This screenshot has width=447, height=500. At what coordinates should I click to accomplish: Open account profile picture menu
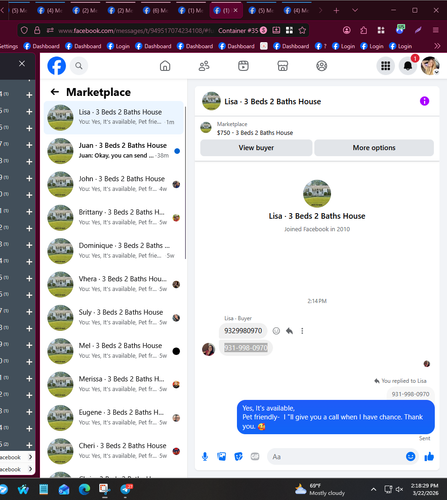430,66
